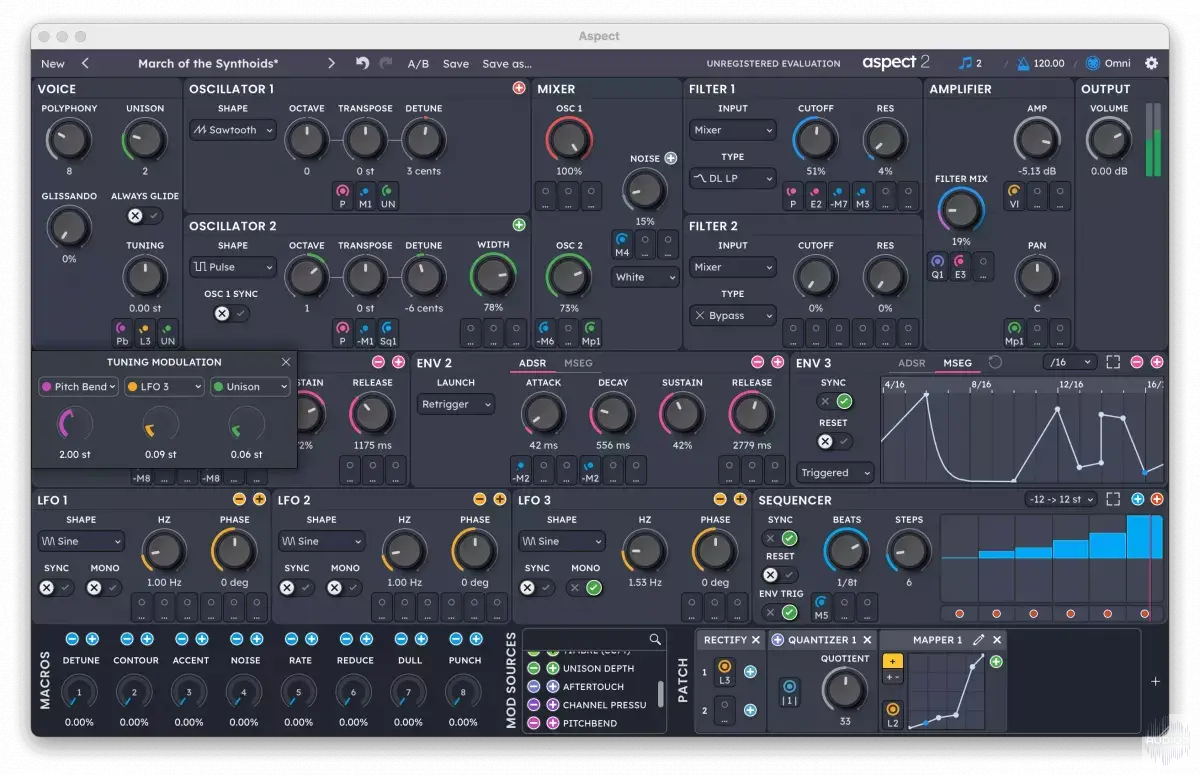Close the Rectify patch module

(756, 640)
